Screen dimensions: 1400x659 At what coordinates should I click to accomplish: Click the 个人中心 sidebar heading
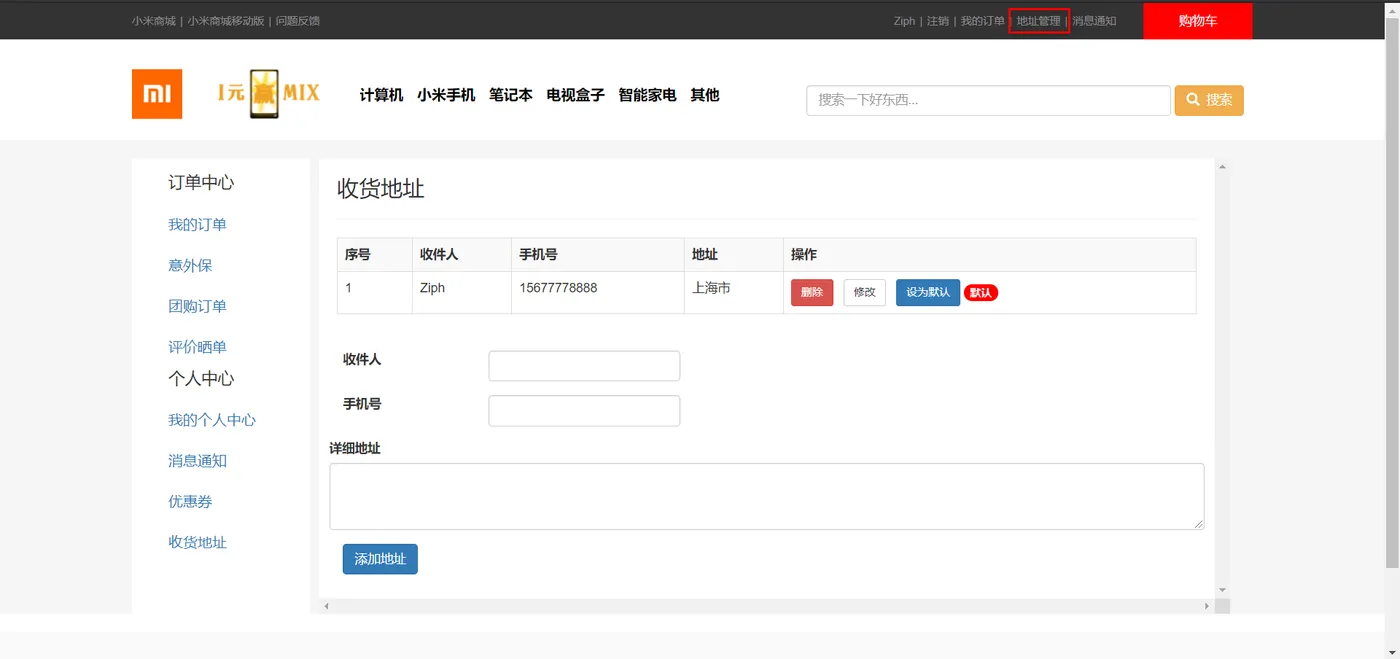click(x=201, y=379)
